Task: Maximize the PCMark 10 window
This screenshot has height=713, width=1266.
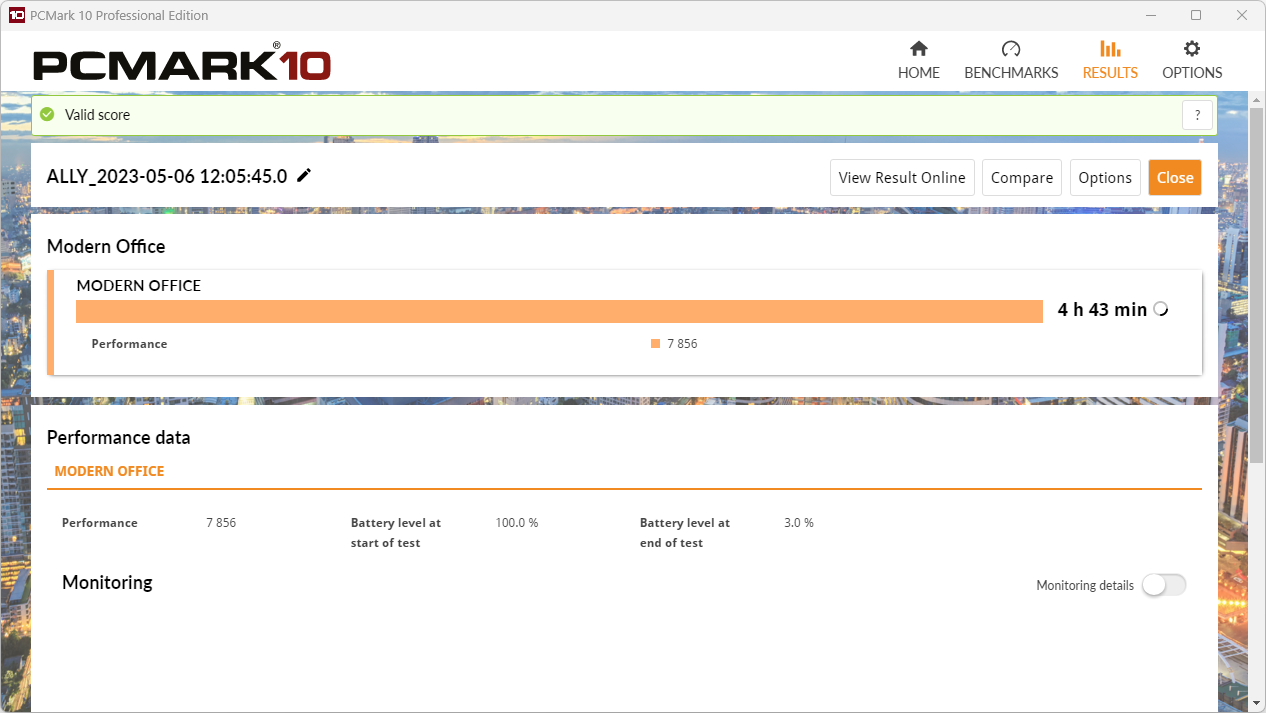Action: tap(1196, 15)
